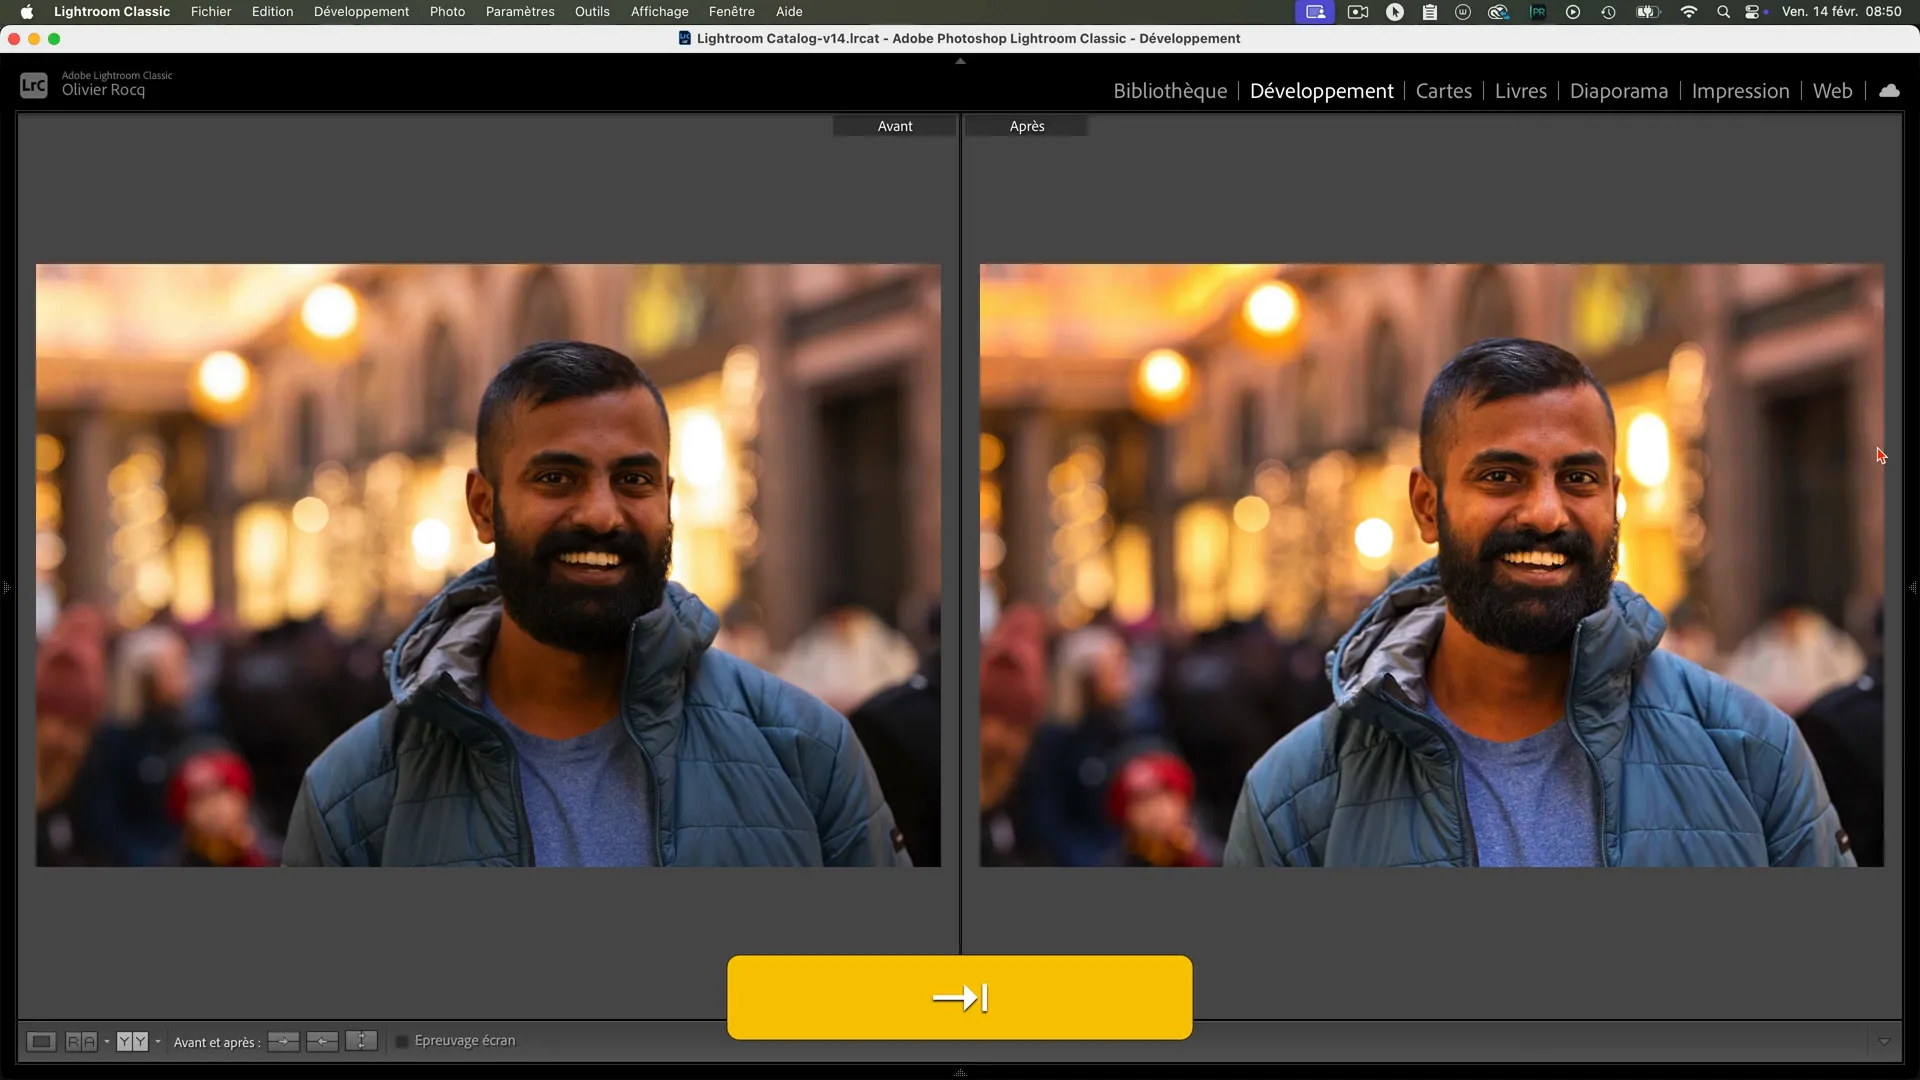This screenshot has width=1920, height=1080.
Task: Click the Lrc identity plate logo
Action: pos(34,85)
